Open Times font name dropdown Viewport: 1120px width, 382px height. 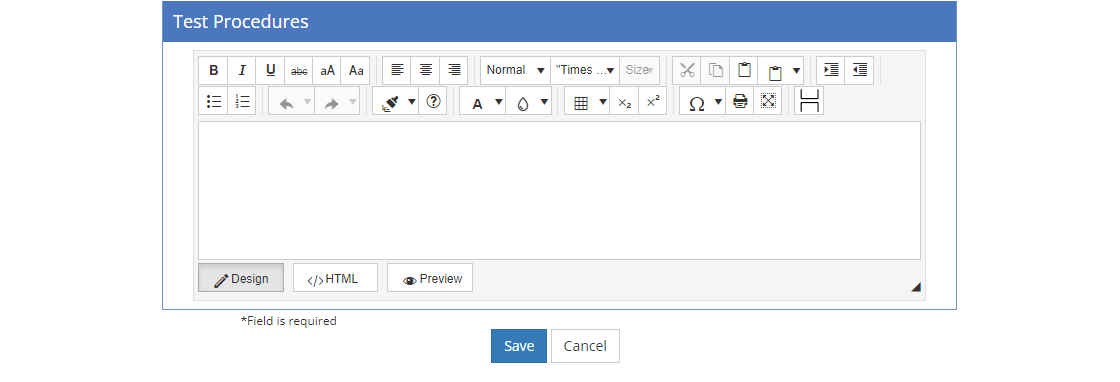pyautogui.click(x=585, y=71)
